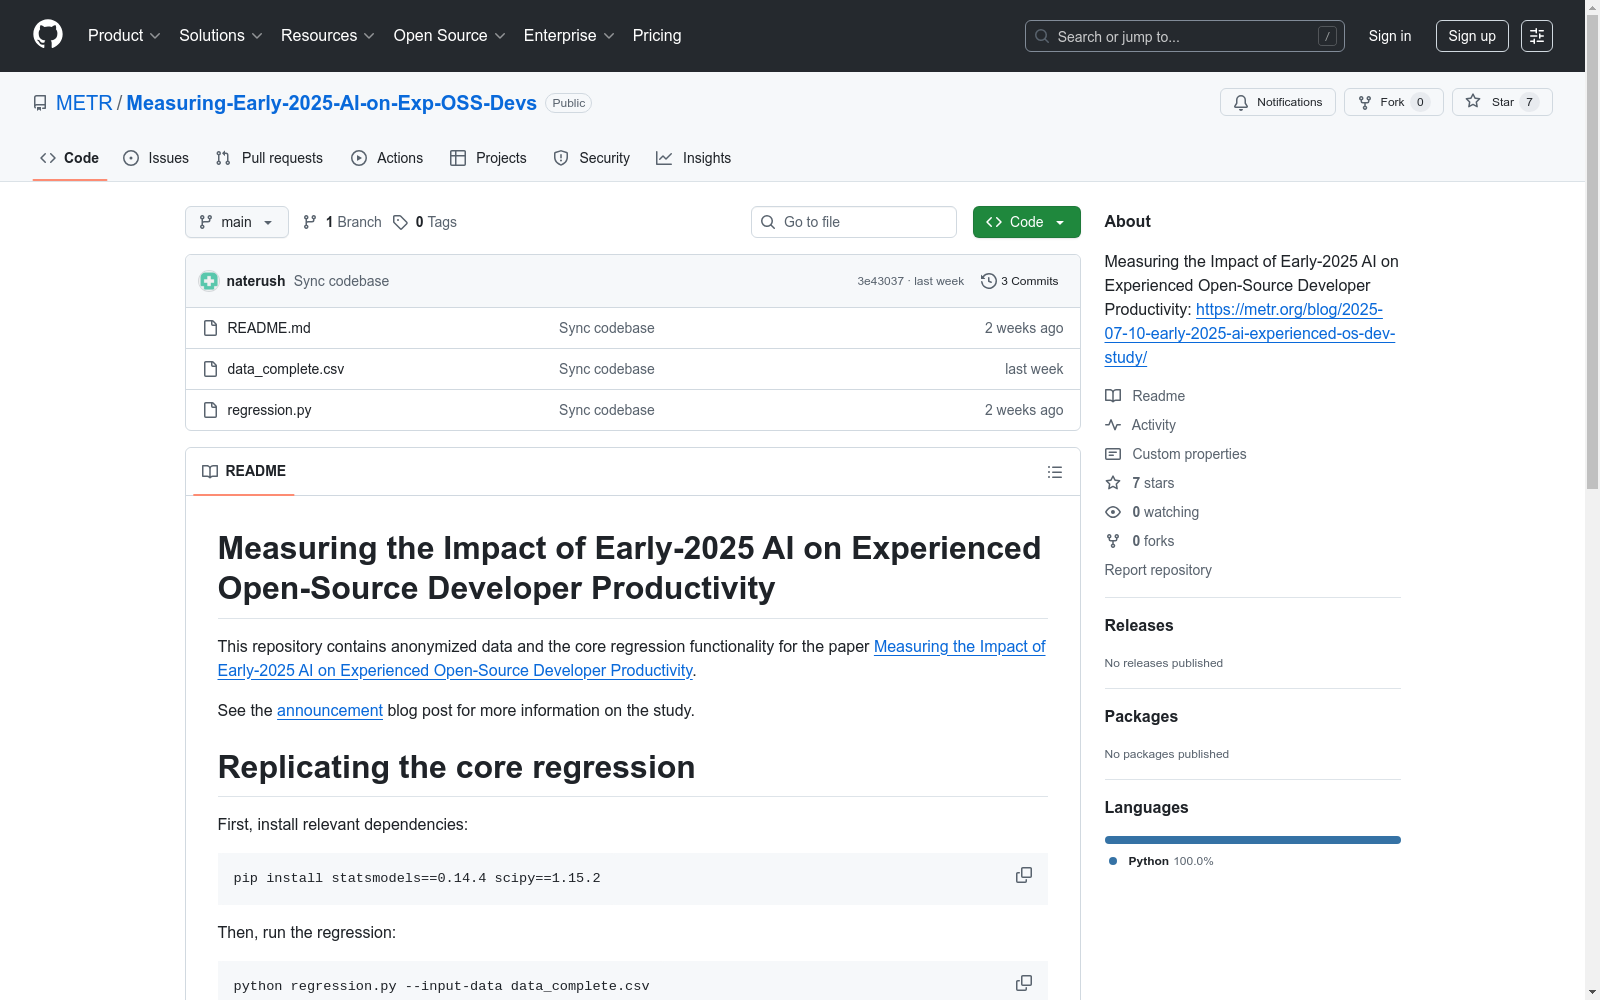The image size is (1600, 1000).
Task: Click the Python 100.0% language link
Action: [1162, 861]
